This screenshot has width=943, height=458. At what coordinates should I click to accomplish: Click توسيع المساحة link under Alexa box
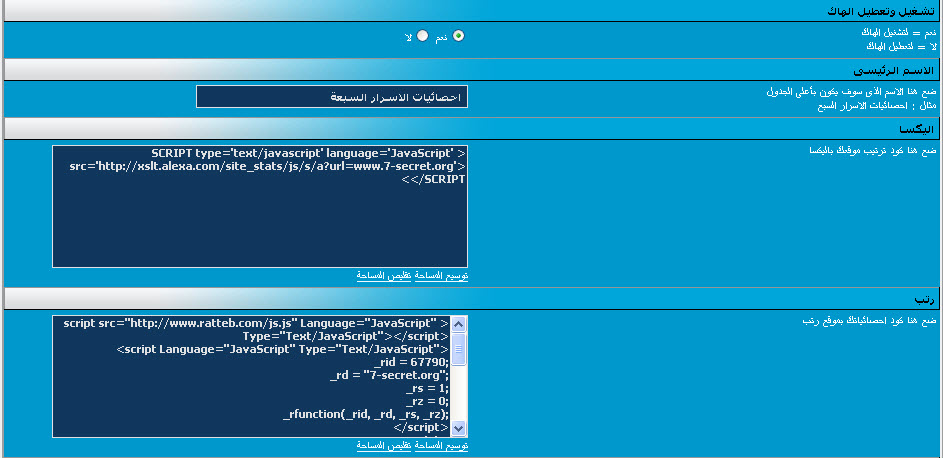[441, 275]
